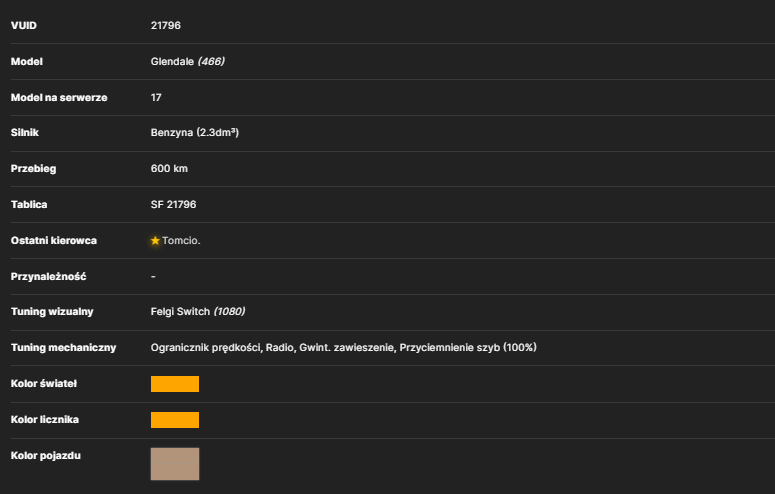The image size is (775, 494).
Task: Click the Przynależność dash value
Action: (153, 276)
